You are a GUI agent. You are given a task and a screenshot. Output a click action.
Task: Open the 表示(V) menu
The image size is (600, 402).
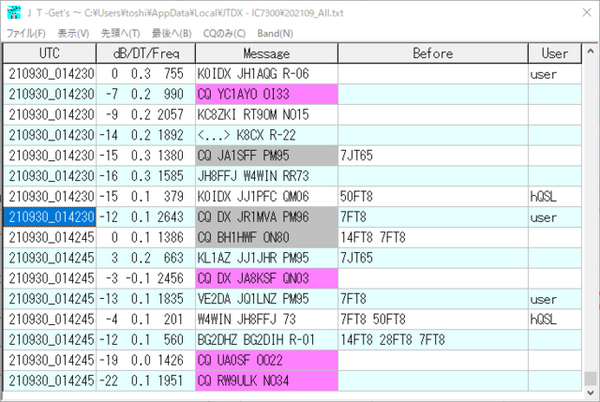tap(73, 34)
